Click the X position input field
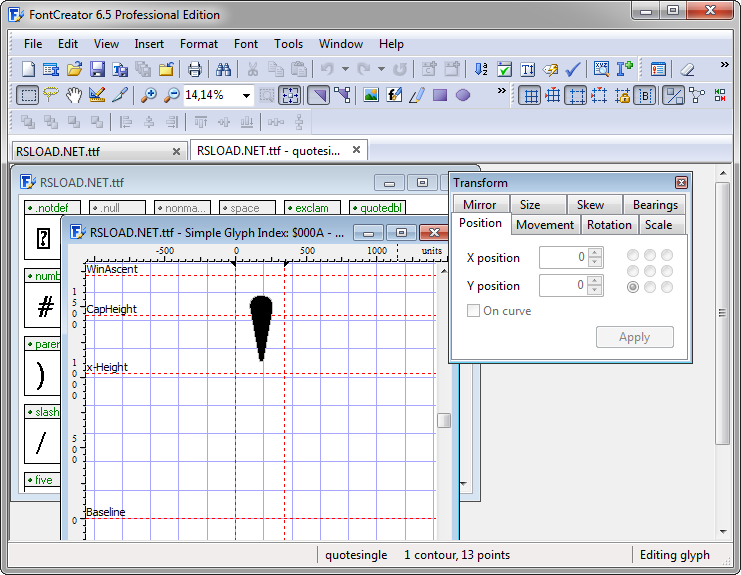Screen dimensions: 741x575 pyautogui.click(x=564, y=257)
